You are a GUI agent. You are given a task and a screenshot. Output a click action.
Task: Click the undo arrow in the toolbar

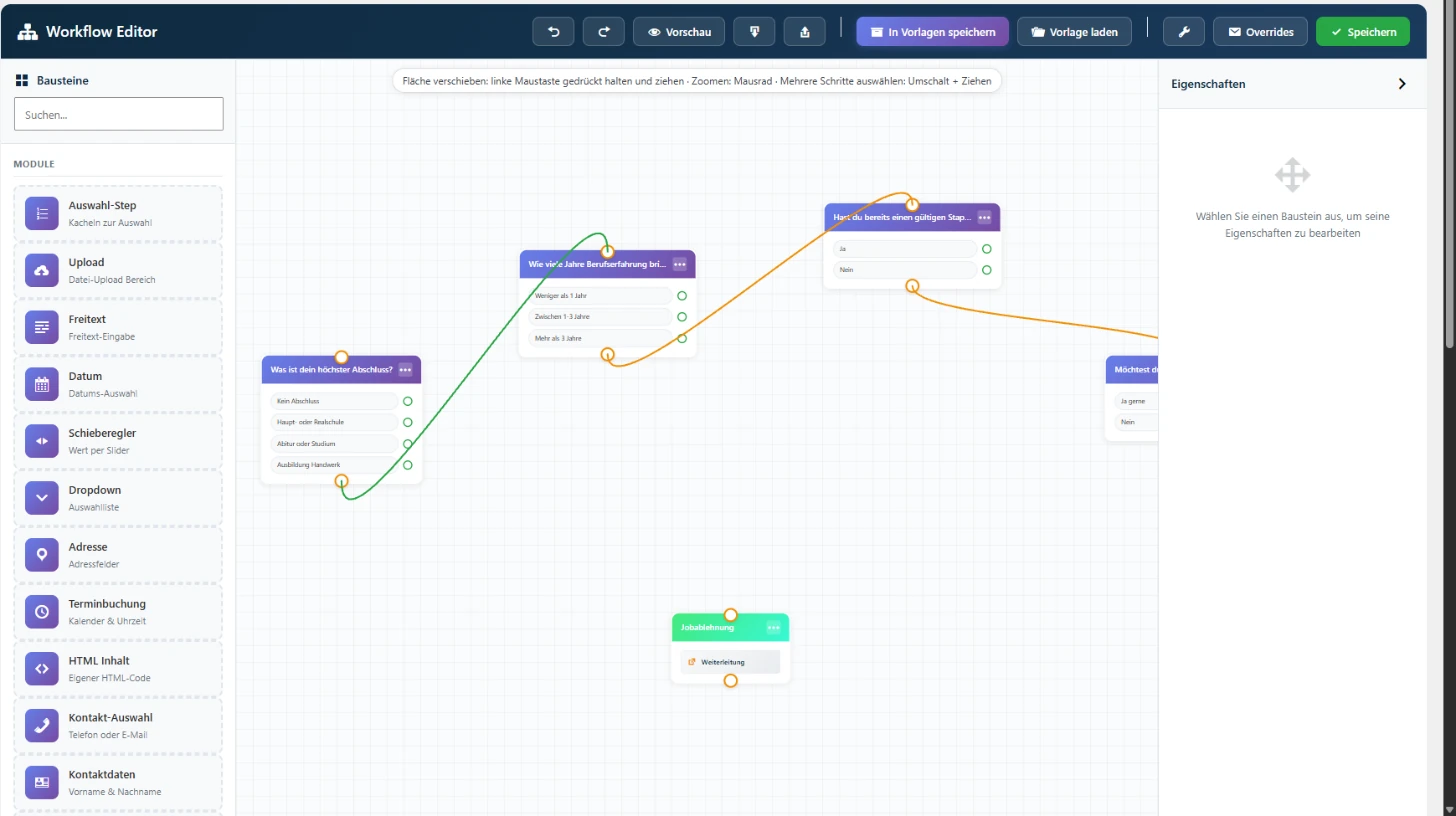pos(554,32)
